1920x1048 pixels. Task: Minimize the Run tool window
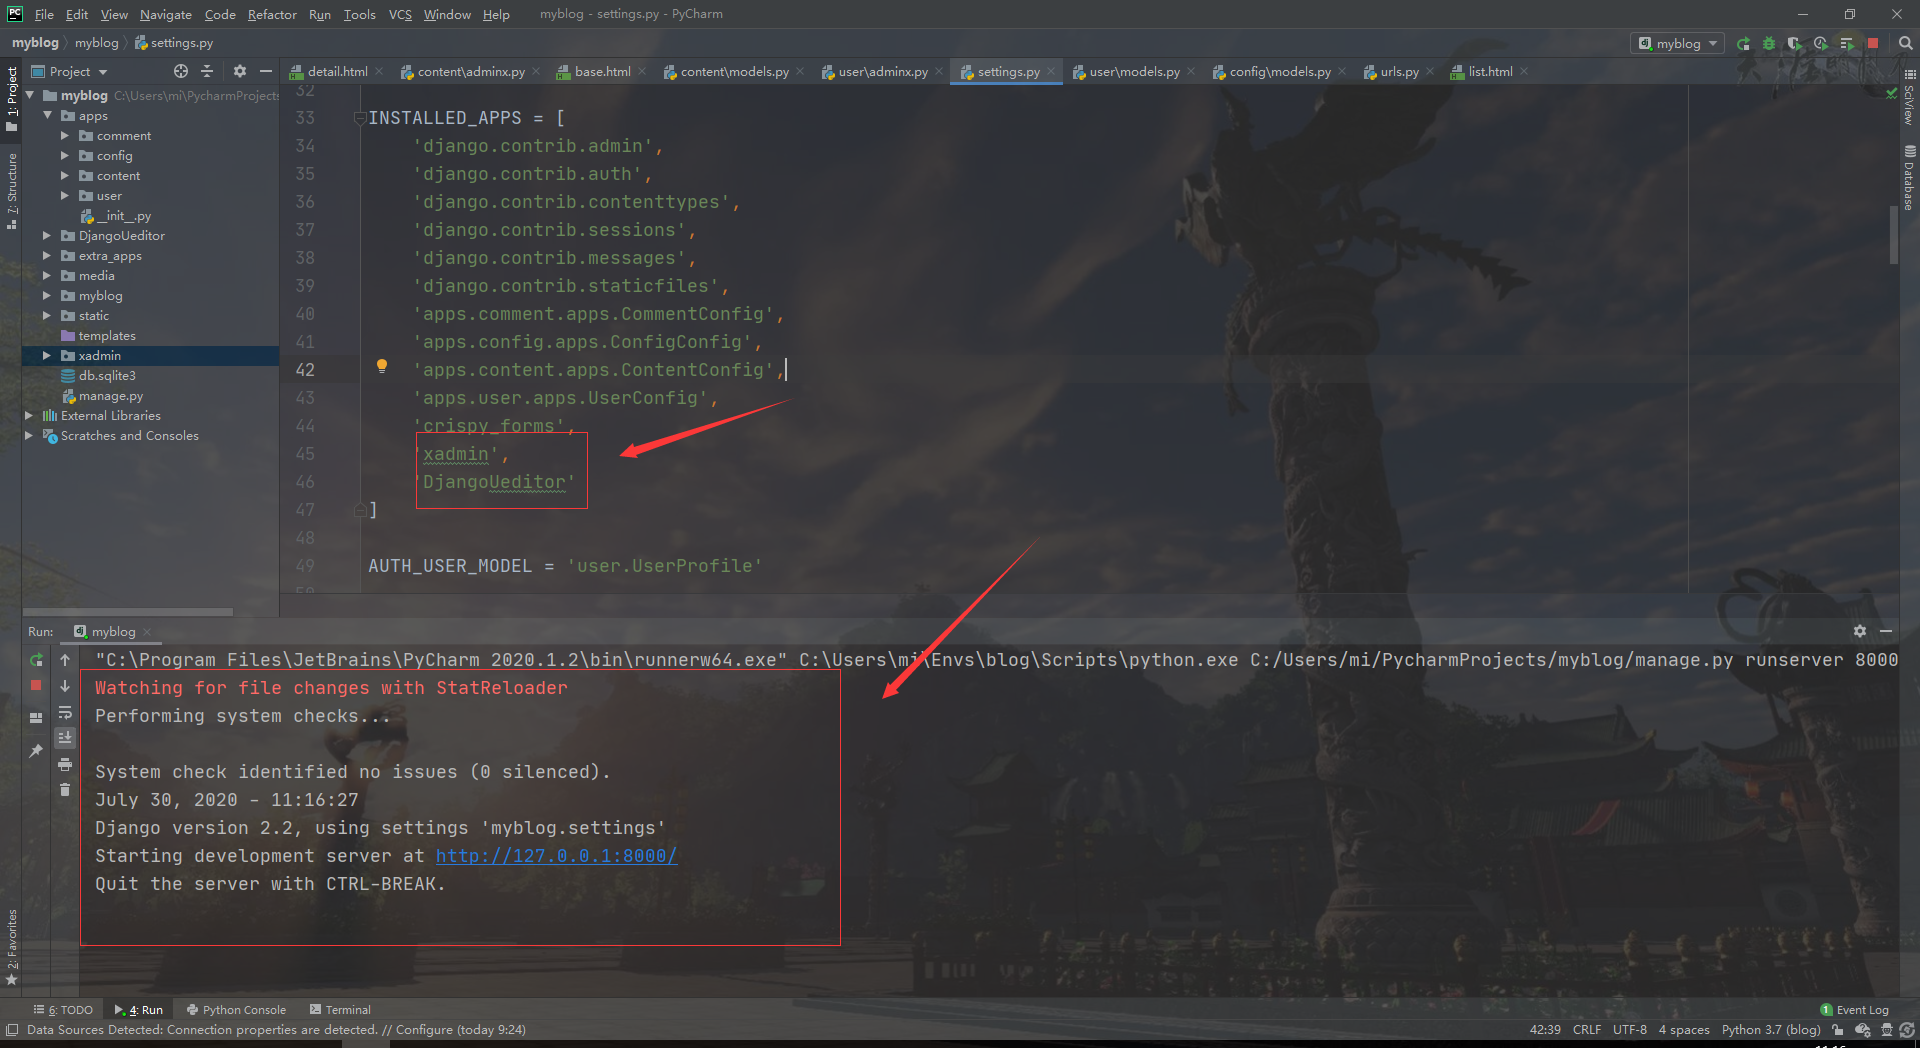coord(1886,631)
